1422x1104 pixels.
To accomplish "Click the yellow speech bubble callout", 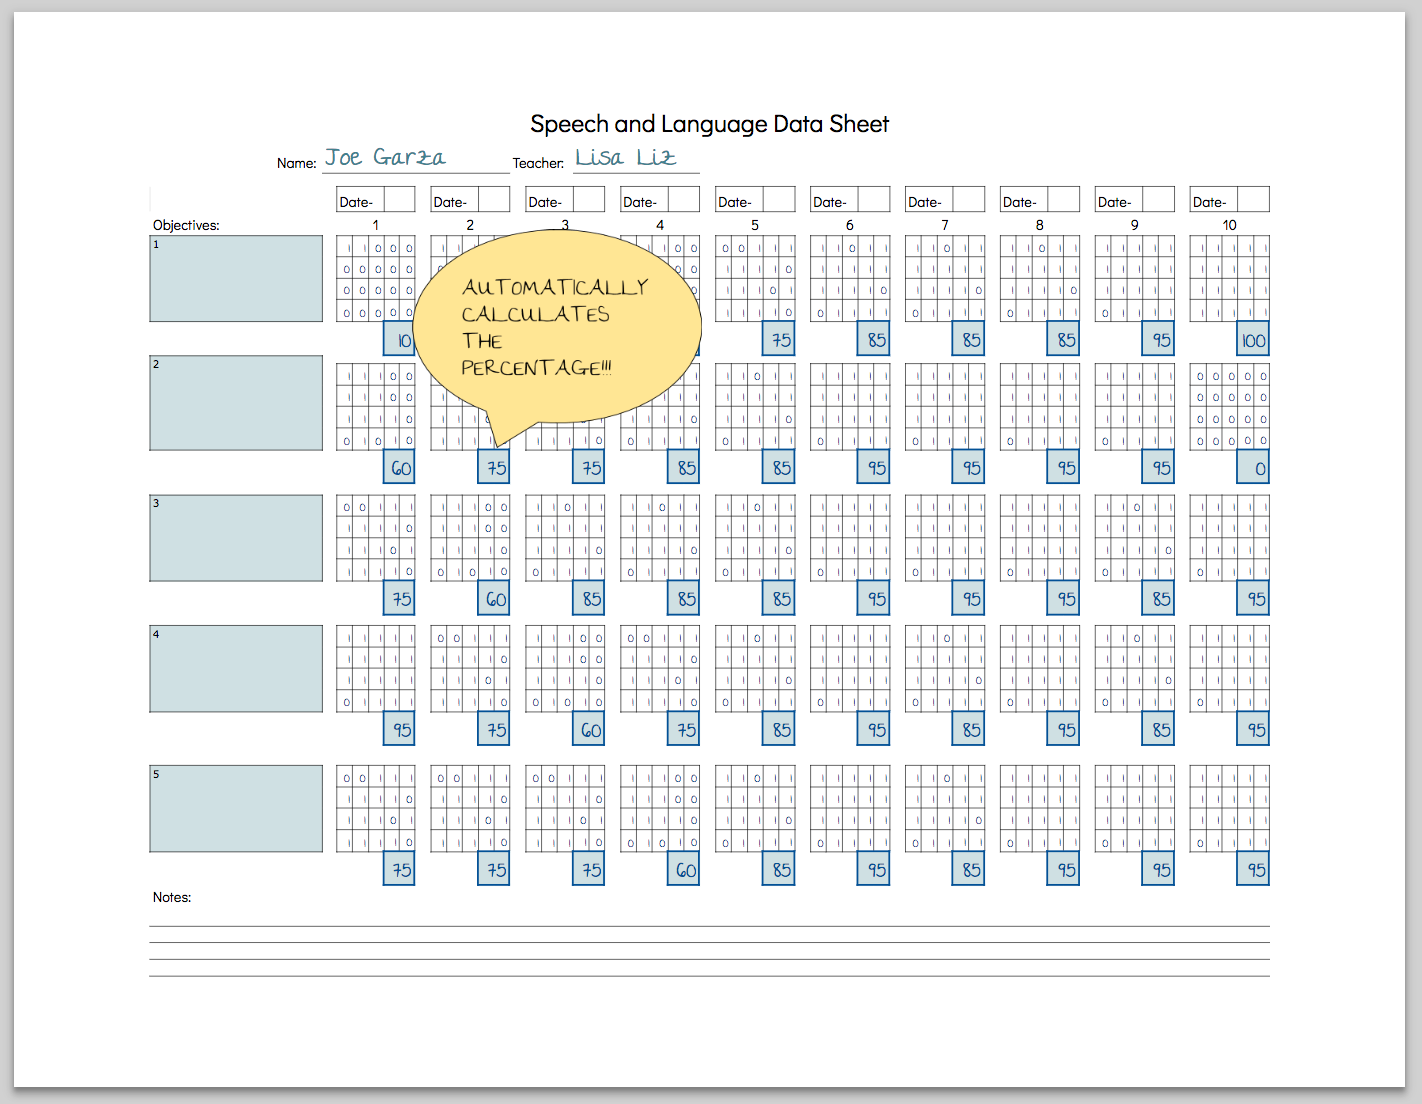I will [x=560, y=325].
